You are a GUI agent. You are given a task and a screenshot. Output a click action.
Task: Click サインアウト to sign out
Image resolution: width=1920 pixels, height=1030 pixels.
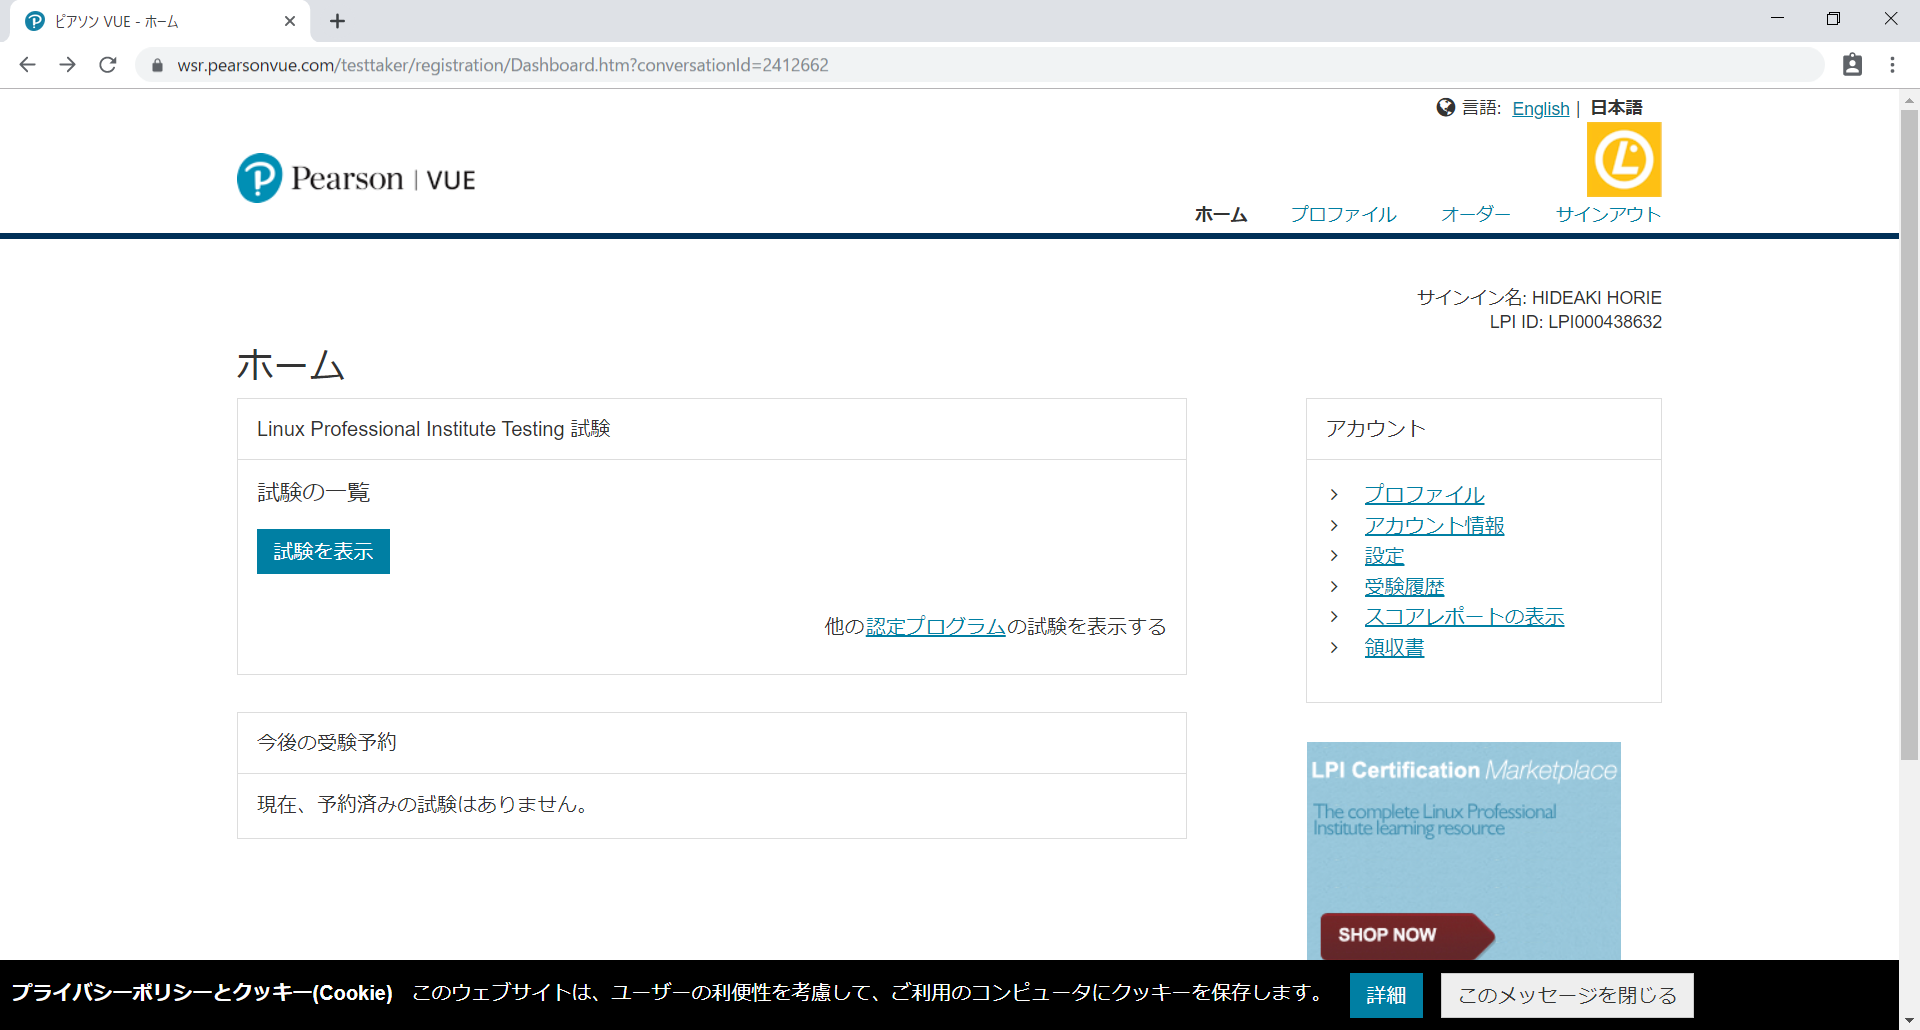(1608, 214)
